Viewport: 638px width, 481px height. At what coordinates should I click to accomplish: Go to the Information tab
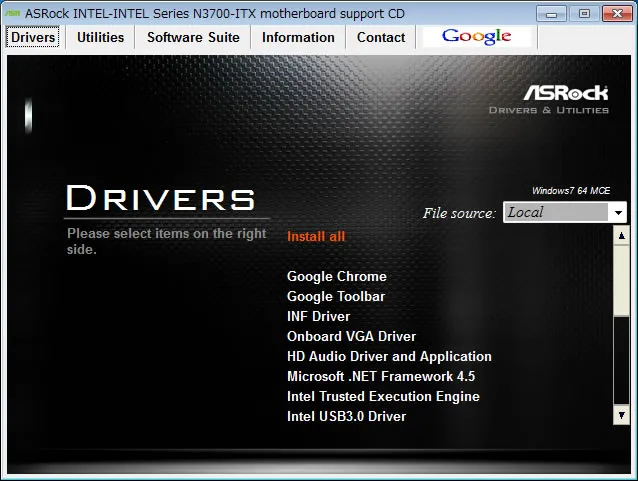point(298,37)
